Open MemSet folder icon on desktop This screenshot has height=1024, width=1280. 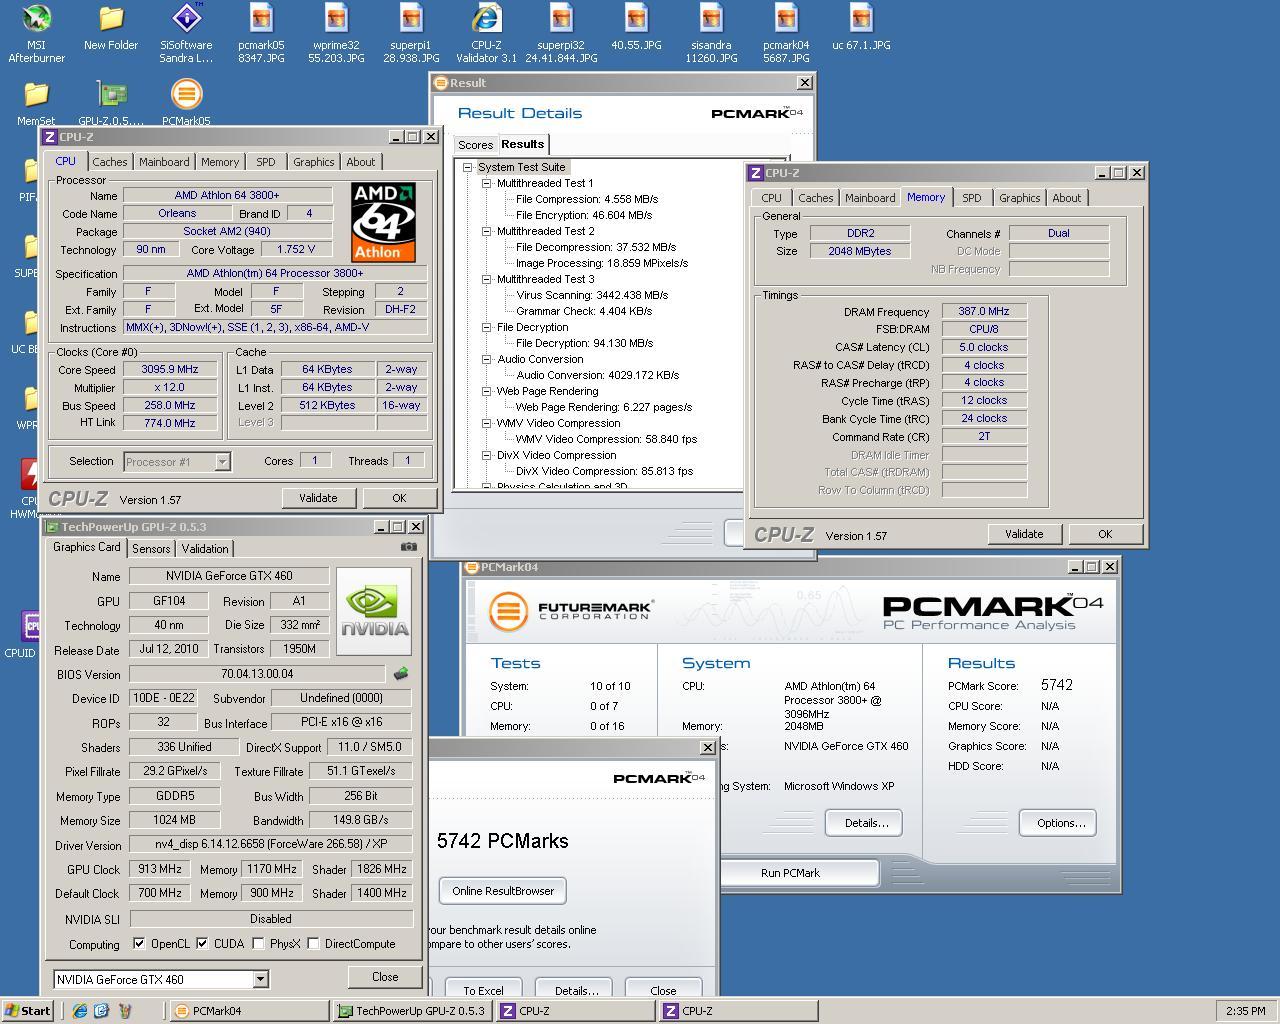pyautogui.click(x=36, y=103)
